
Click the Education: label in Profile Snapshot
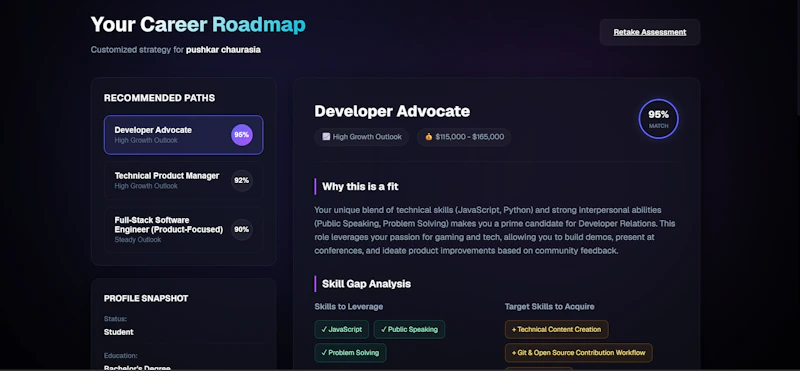click(x=120, y=356)
